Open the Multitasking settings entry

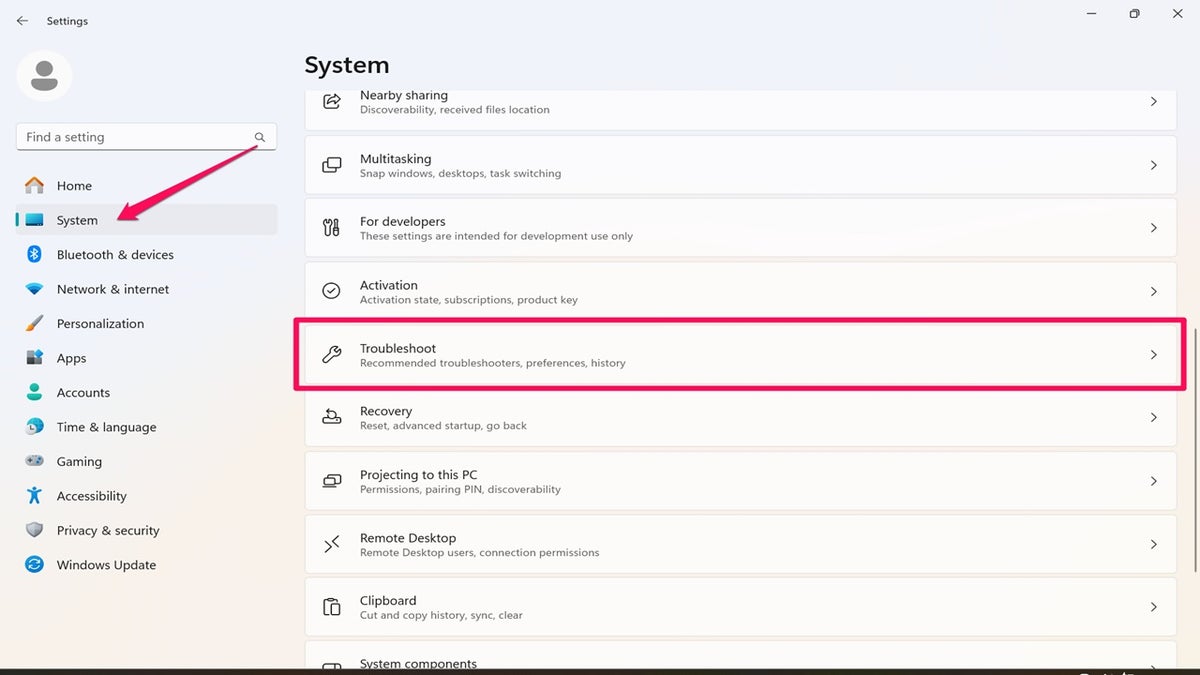[740, 165]
